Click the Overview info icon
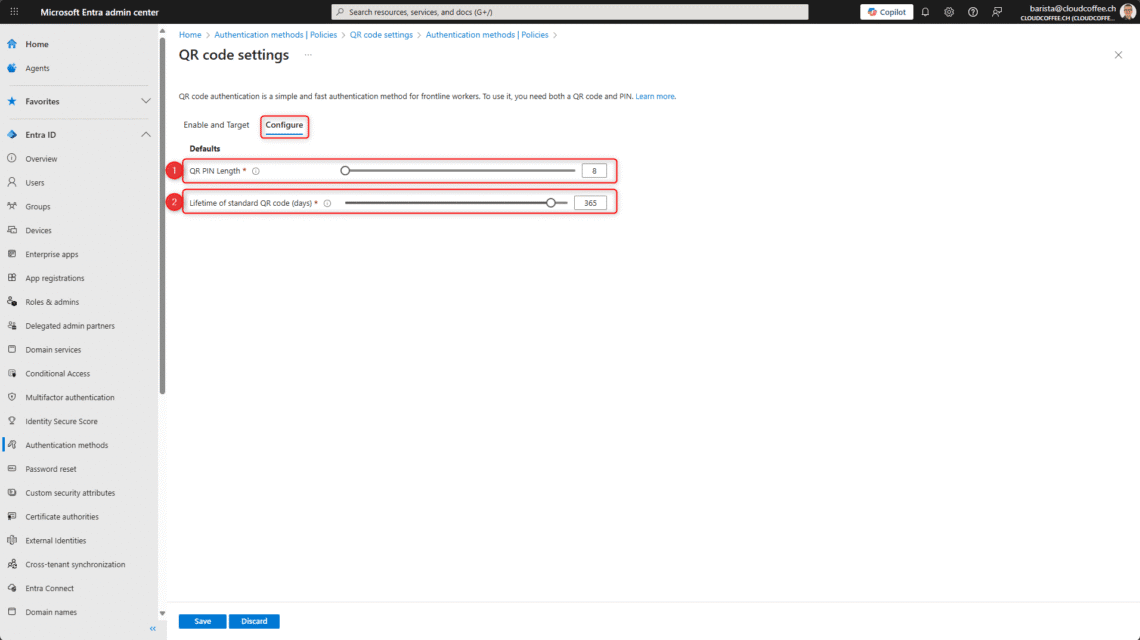 (x=12, y=159)
